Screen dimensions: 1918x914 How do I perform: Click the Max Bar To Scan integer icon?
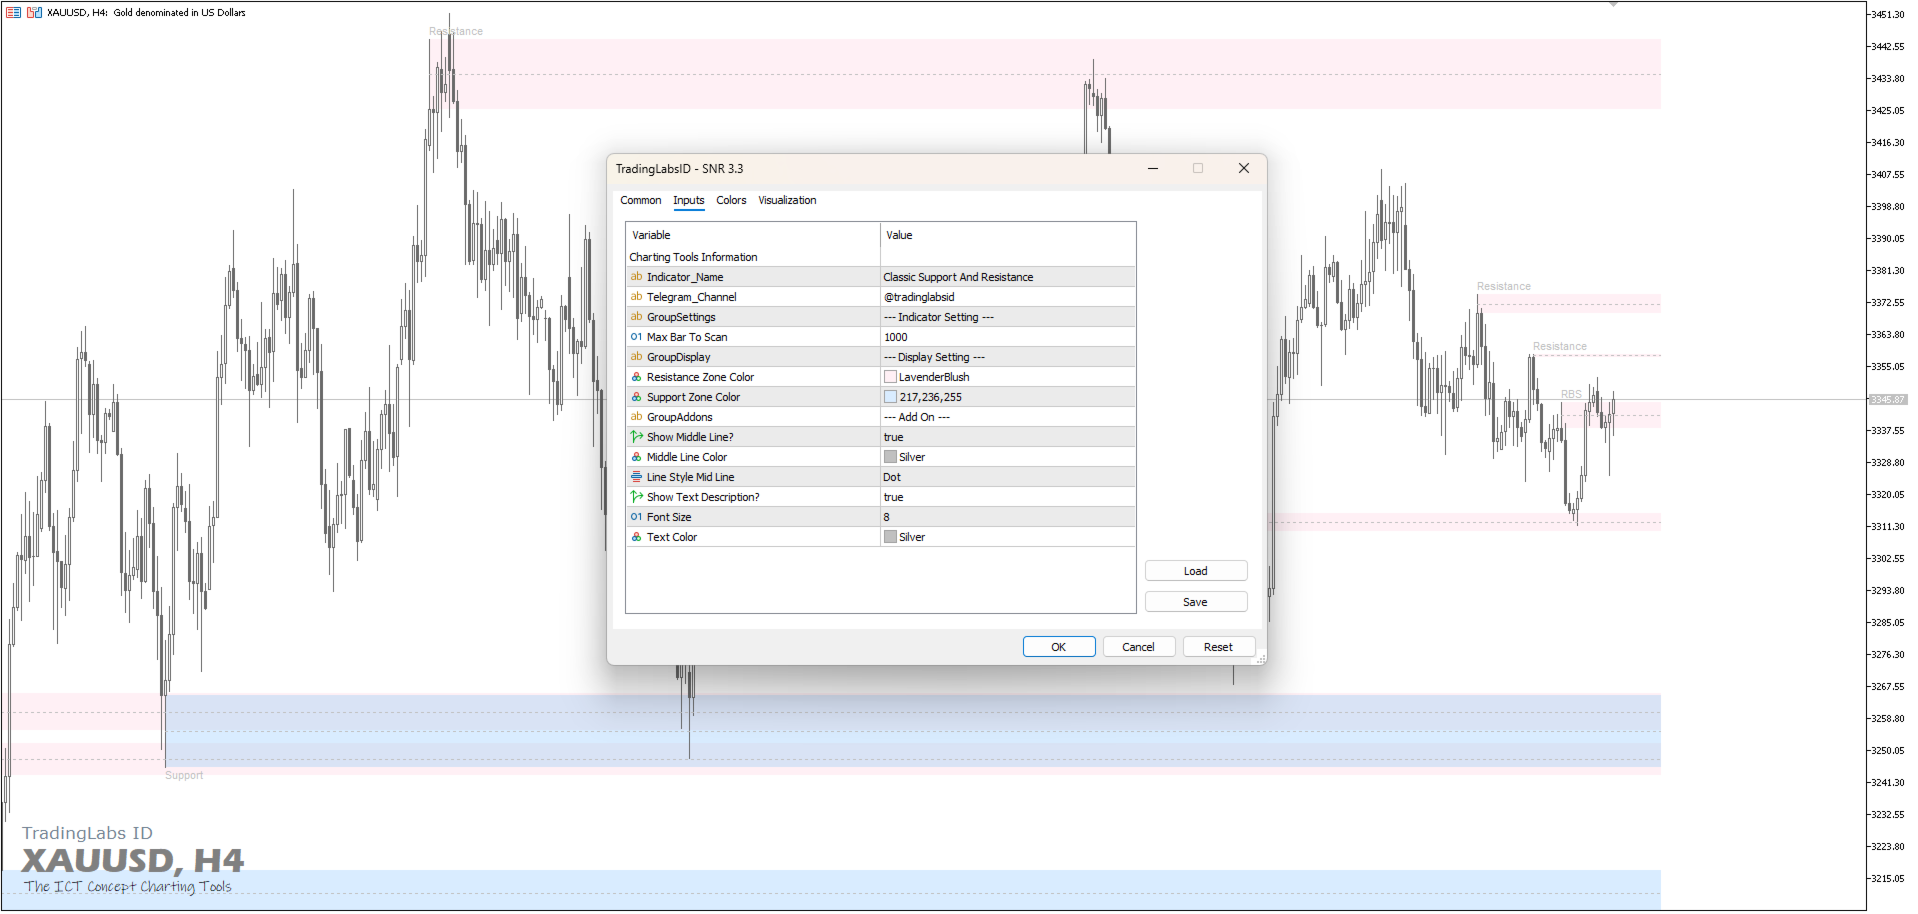pos(636,337)
